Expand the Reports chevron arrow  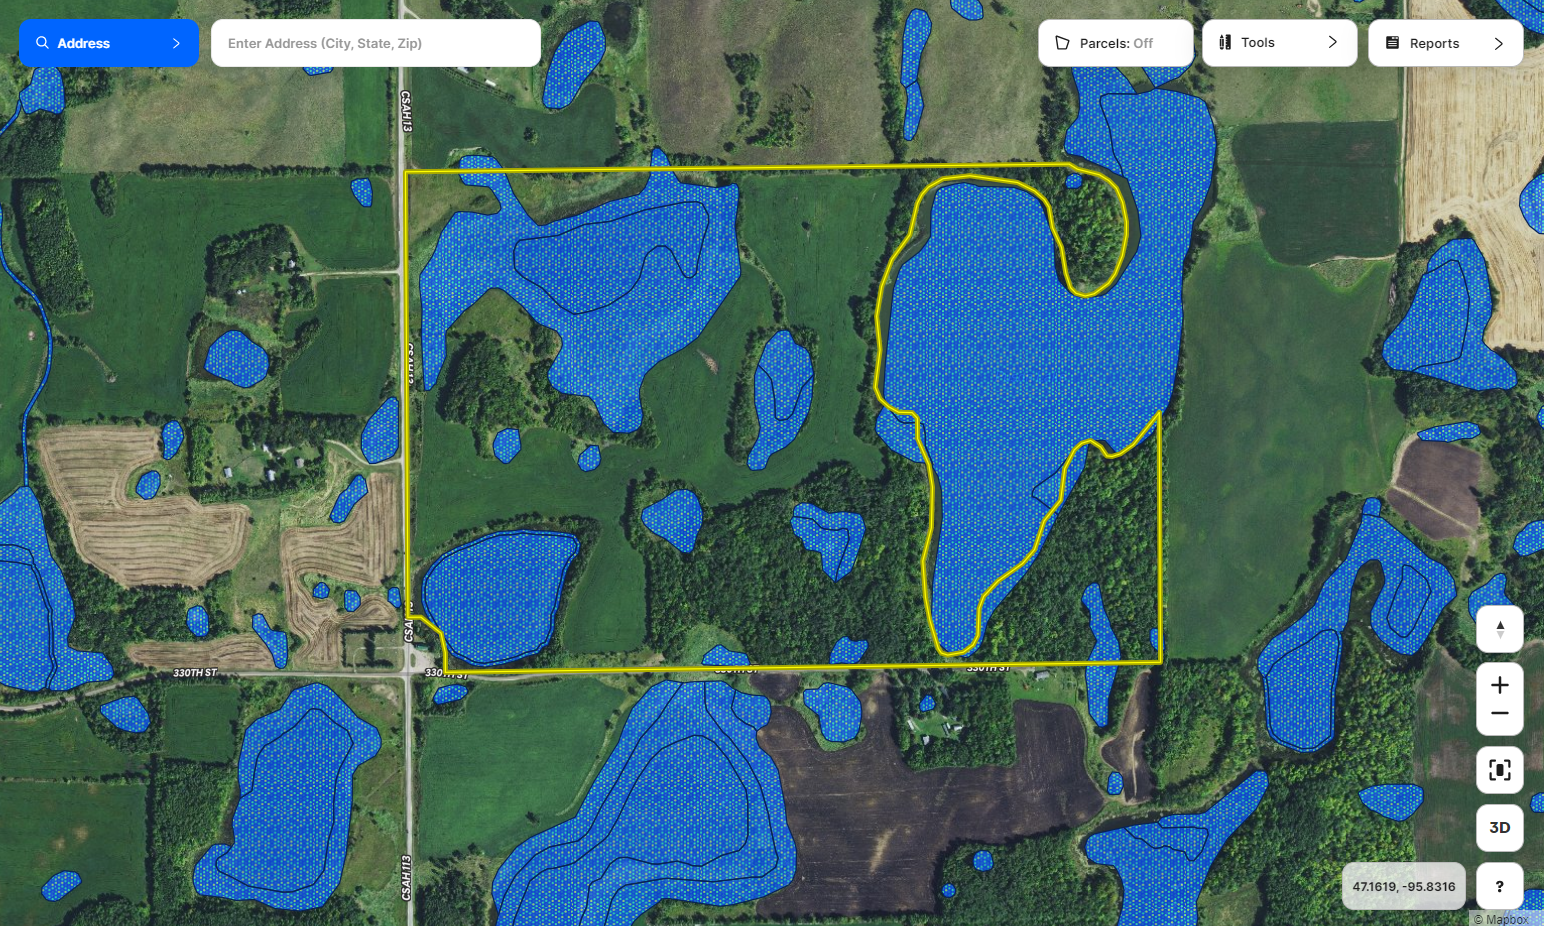1498,43
